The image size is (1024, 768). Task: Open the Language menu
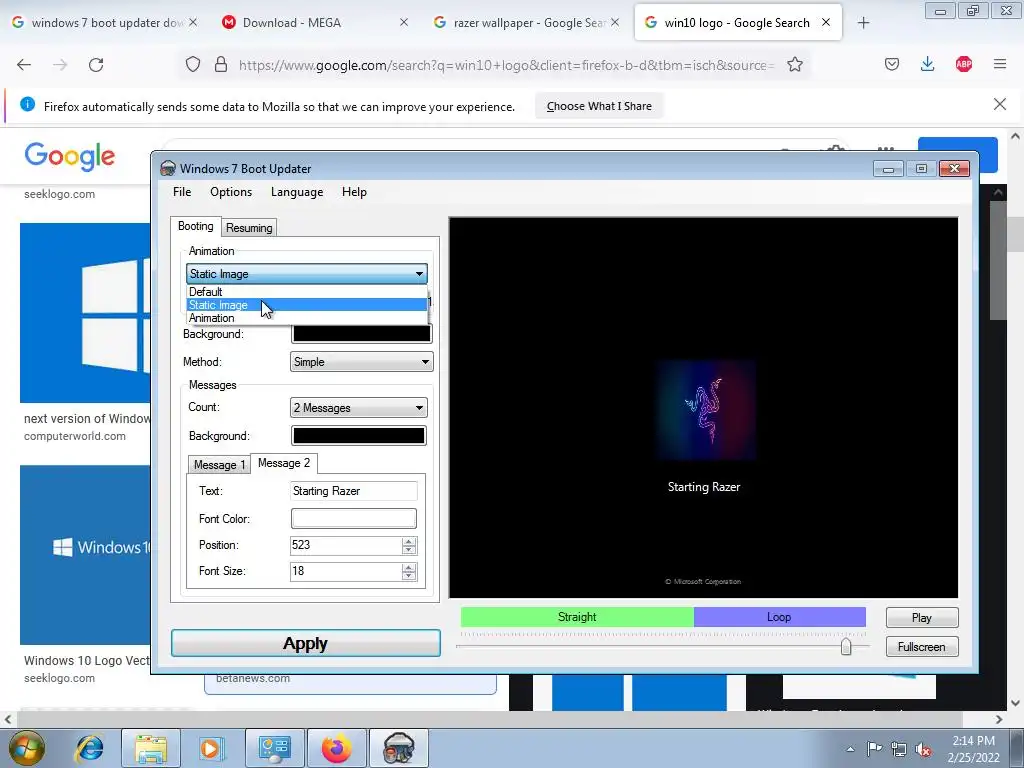tap(296, 192)
